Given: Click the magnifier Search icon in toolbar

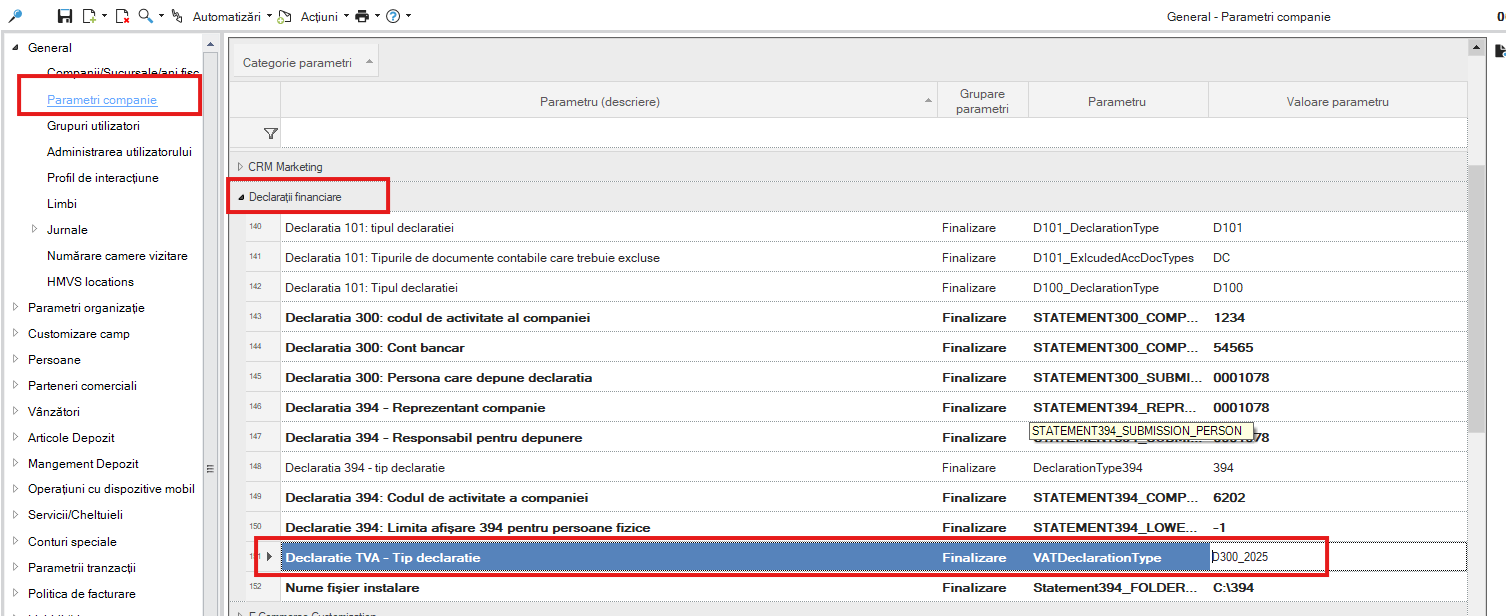Looking at the screenshot, I should pyautogui.click(x=146, y=16).
